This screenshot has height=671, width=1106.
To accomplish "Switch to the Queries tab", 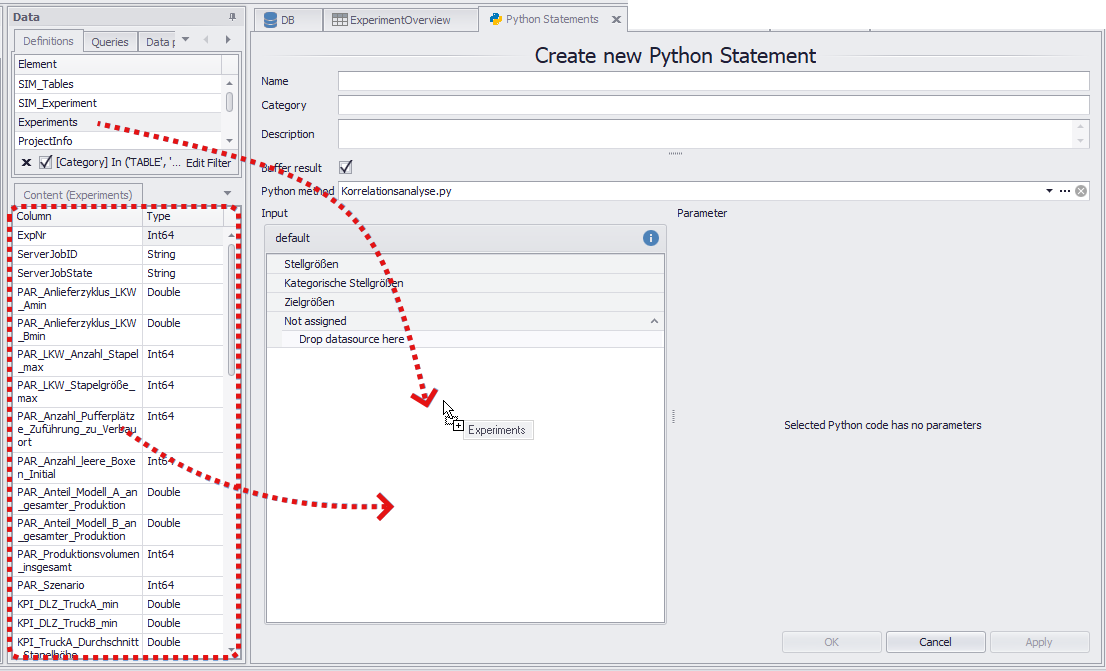I will (110, 41).
